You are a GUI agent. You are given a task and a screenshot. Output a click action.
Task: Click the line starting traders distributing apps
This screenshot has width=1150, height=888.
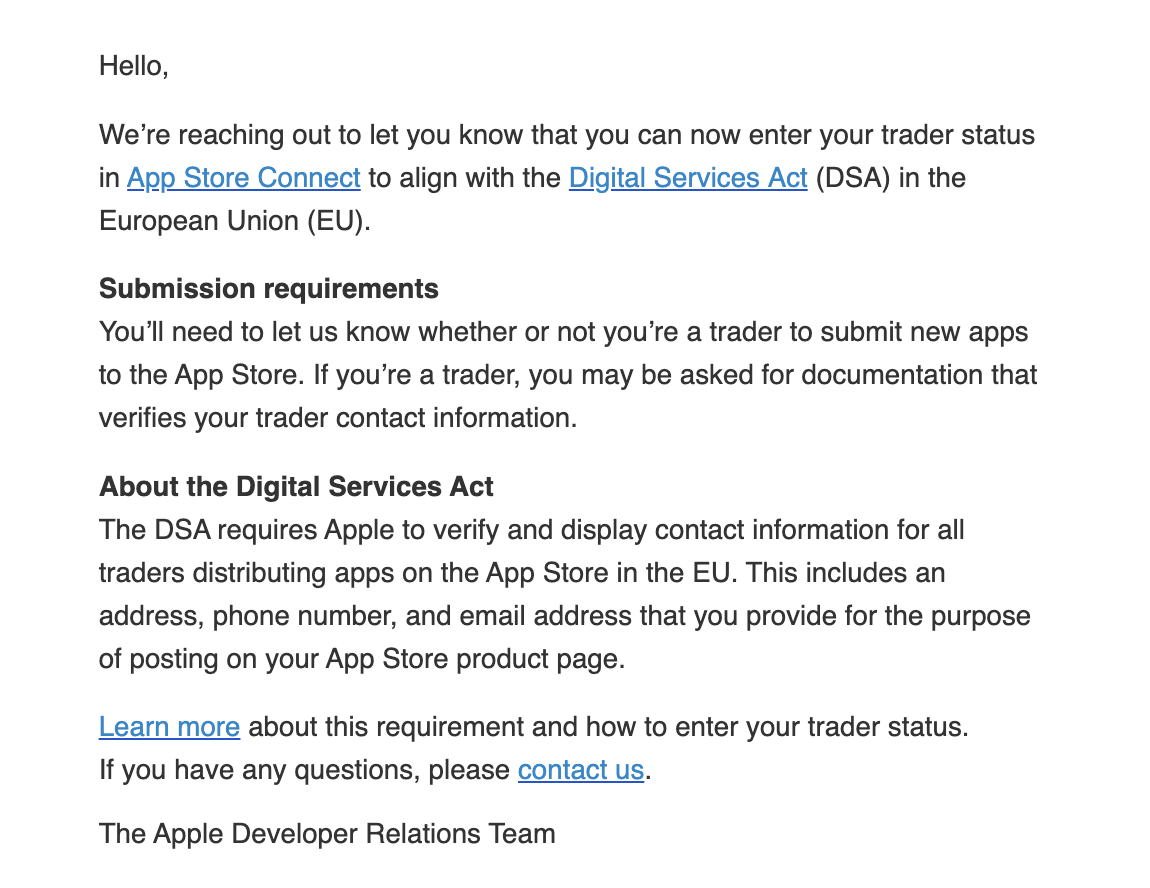pyautogui.click(x=521, y=573)
